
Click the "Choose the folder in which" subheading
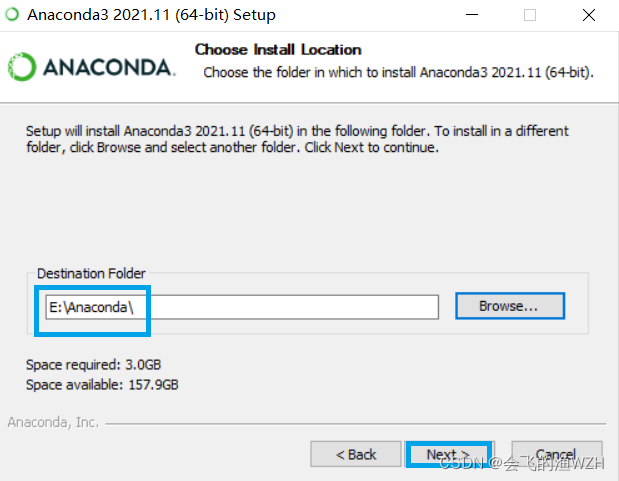(x=398, y=73)
